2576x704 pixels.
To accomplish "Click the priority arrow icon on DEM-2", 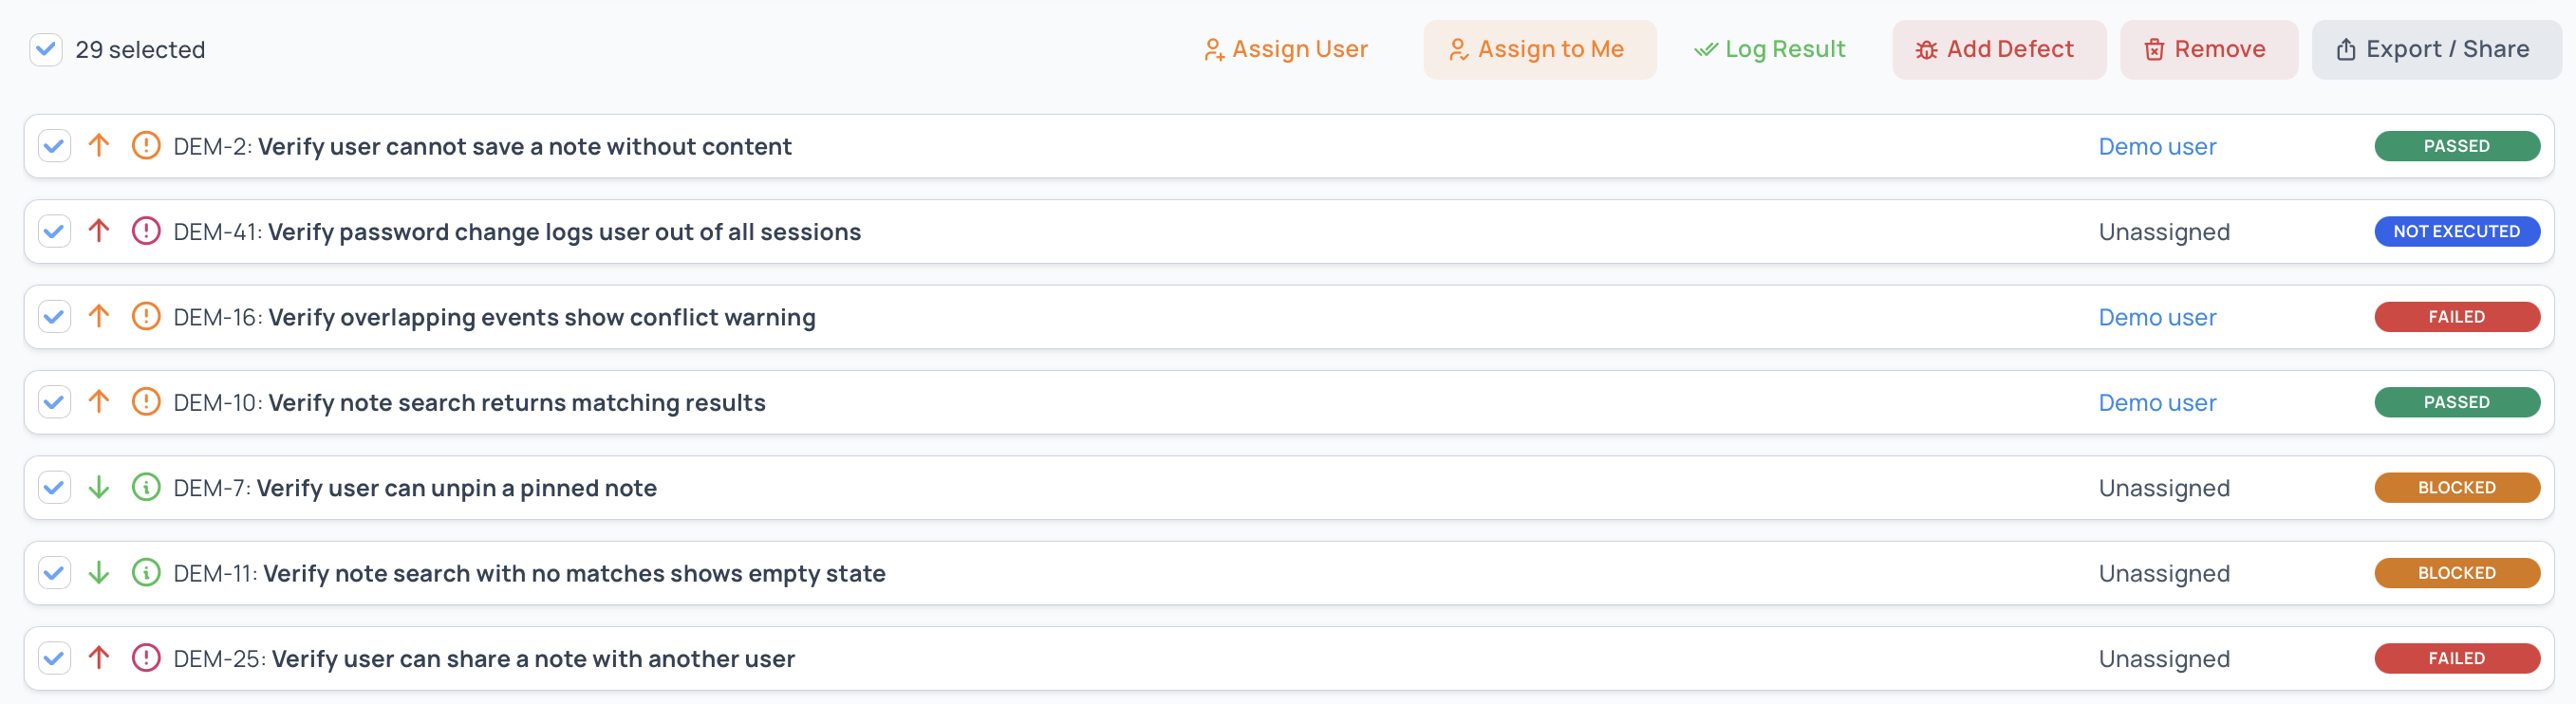I will (x=98, y=146).
